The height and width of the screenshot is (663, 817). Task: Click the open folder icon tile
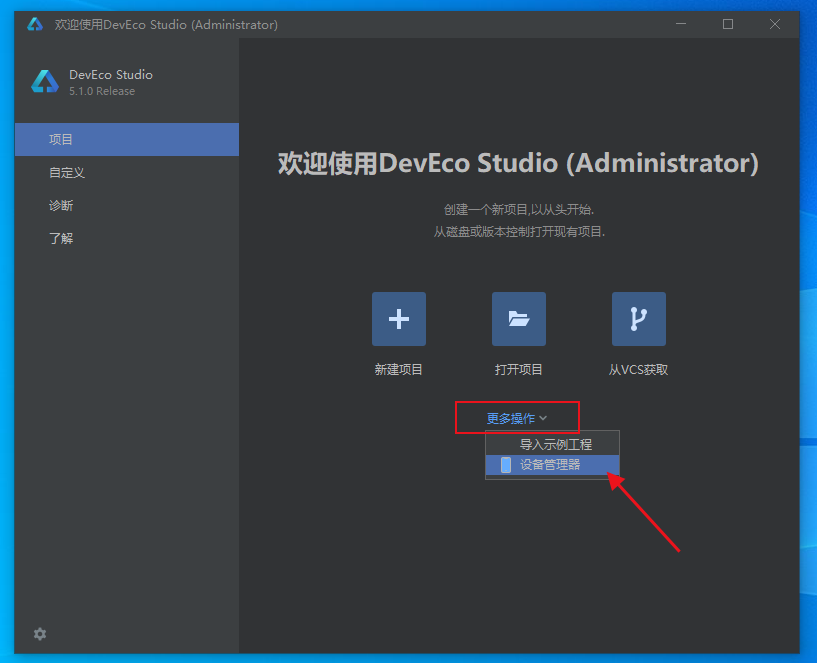tap(518, 319)
